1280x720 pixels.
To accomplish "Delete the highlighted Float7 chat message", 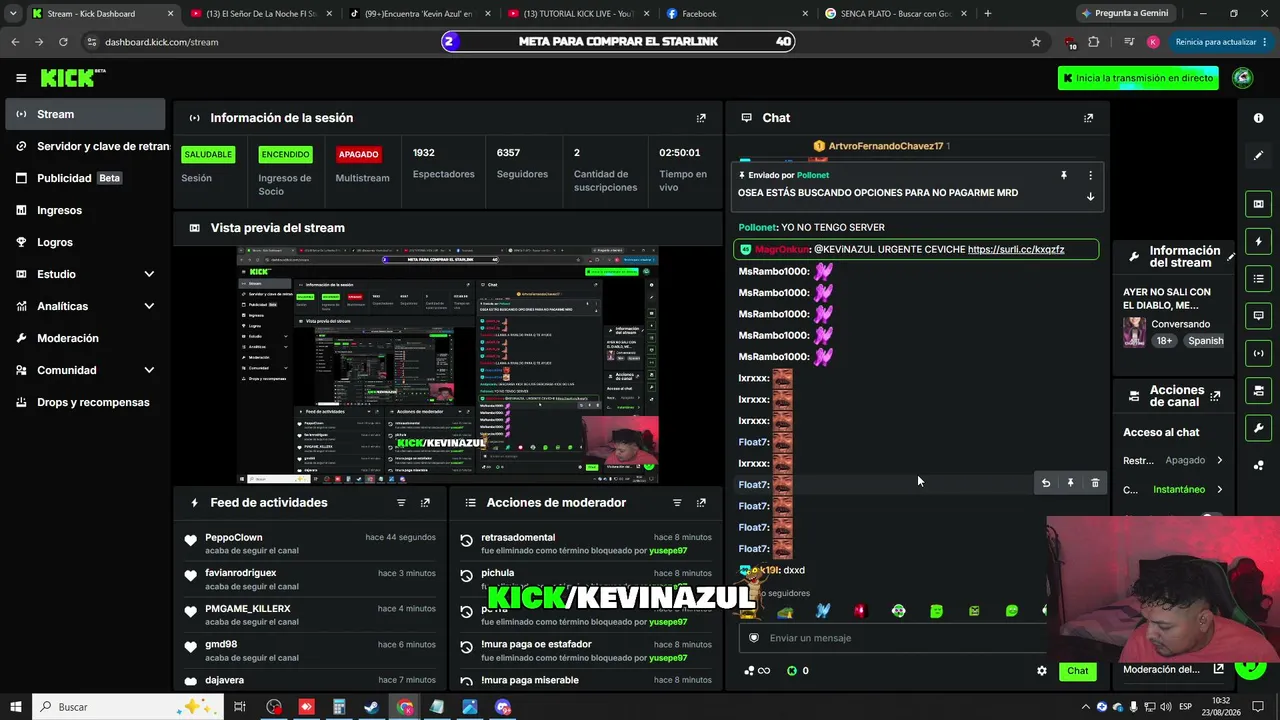I will [1095, 483].
